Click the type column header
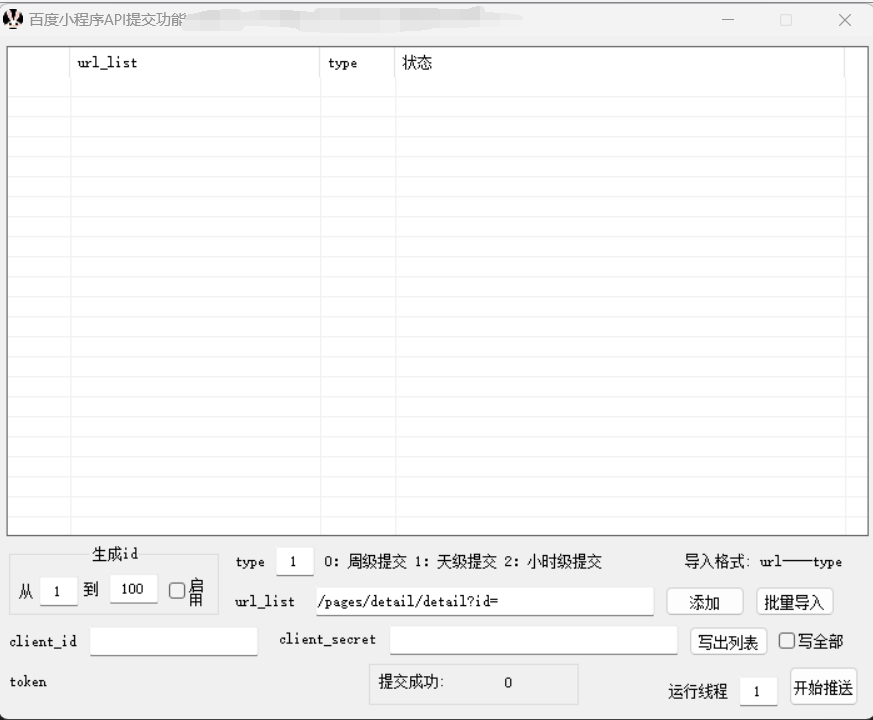The image size is (873, 720). [x=357, y=63]
